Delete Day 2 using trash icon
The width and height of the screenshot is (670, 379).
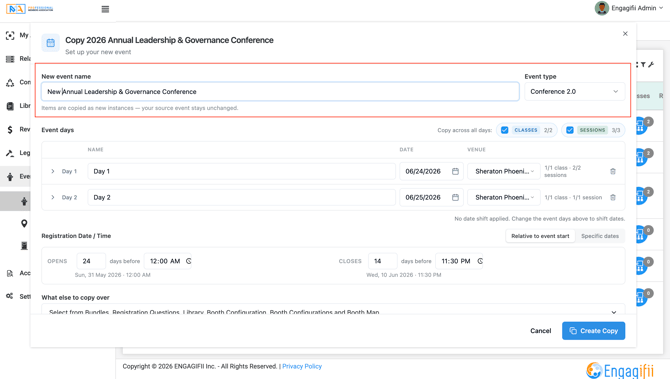[613, 197]
